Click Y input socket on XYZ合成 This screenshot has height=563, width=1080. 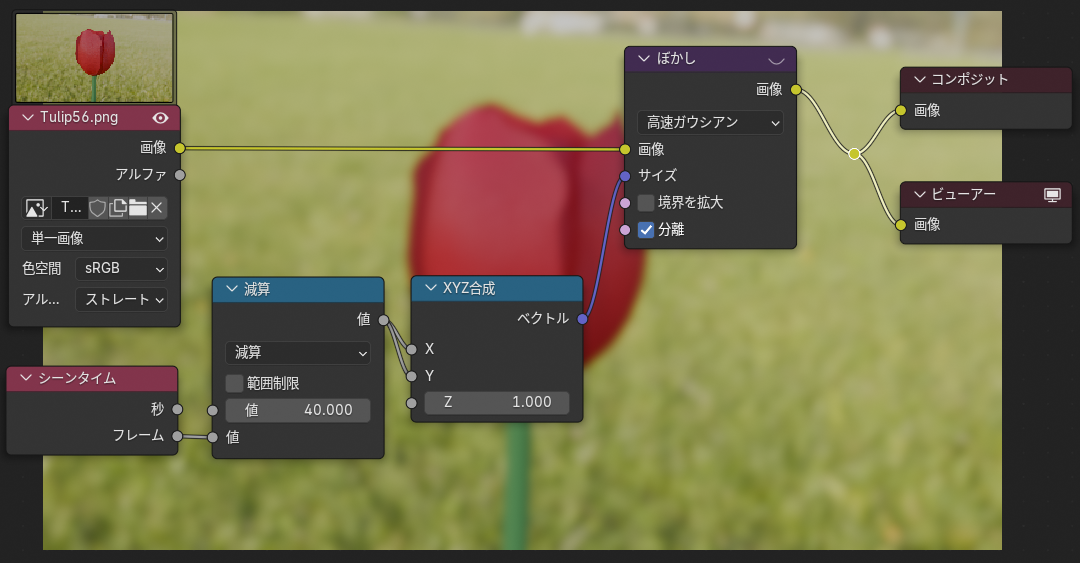pyautogui.click(x=411, y=376)
